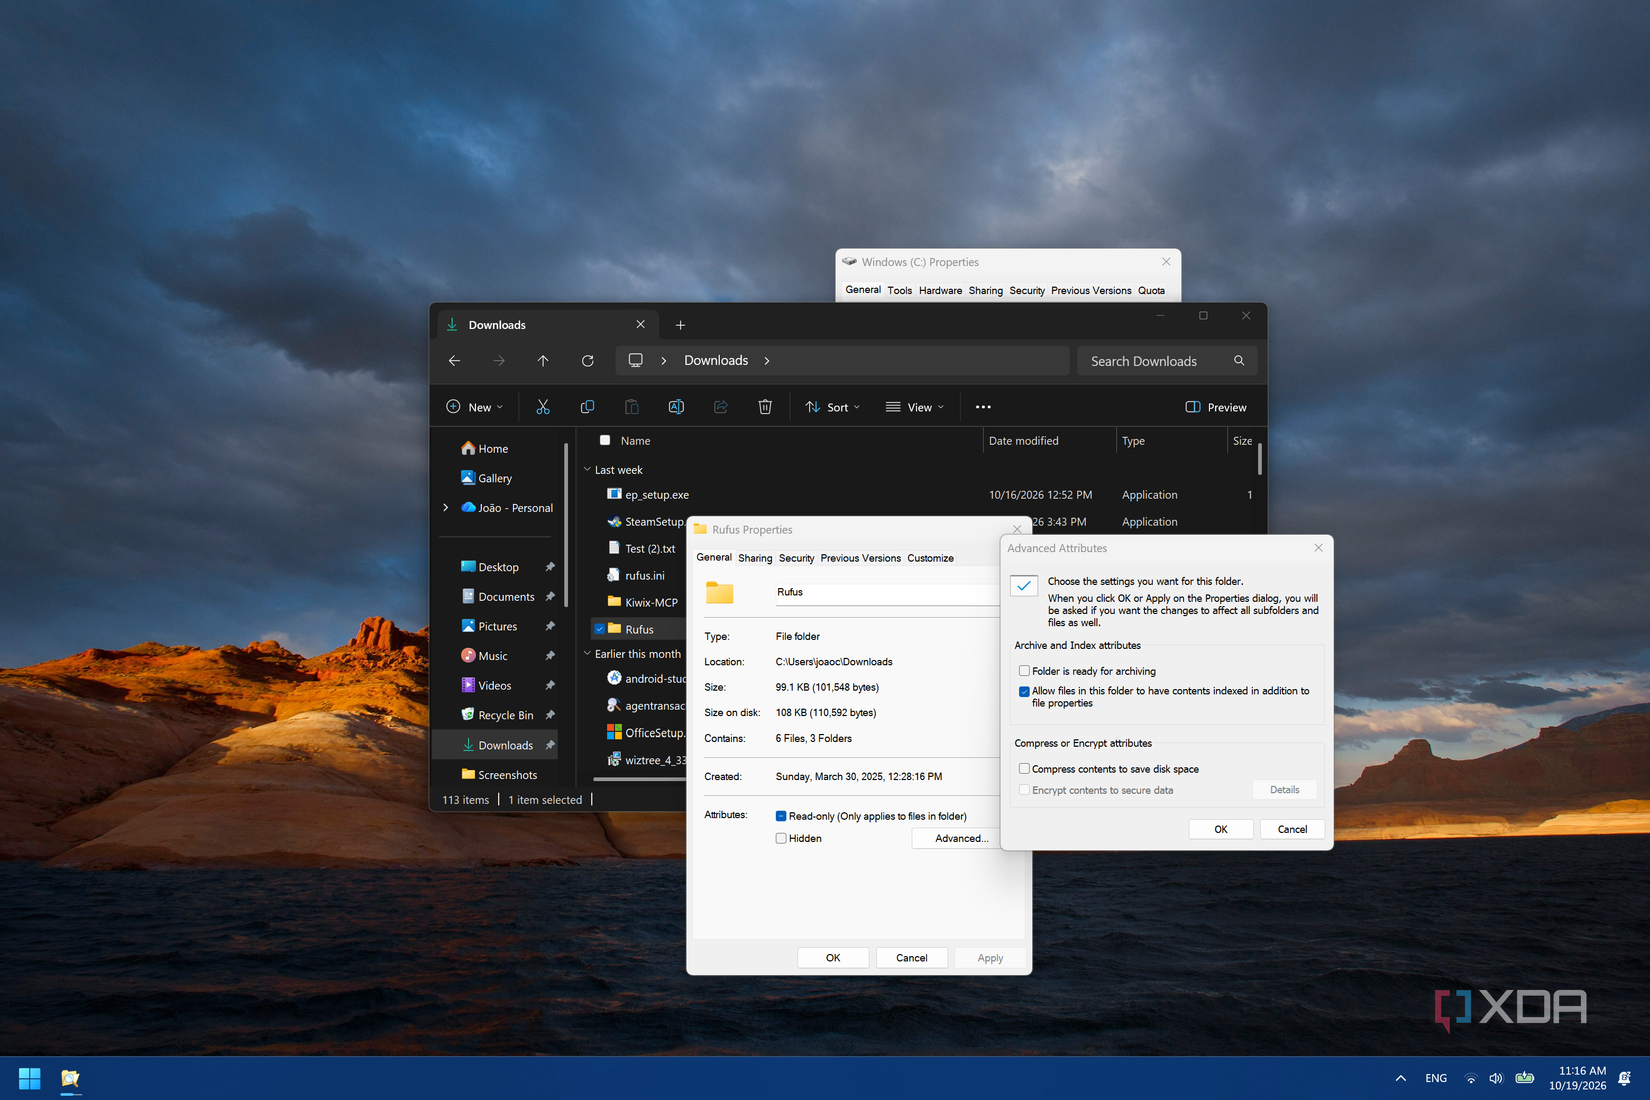This screenshot has width=1650, height=1100.
Task: Click the Copy icon in Explorer toolbar
Action: (x=587, y=407)
